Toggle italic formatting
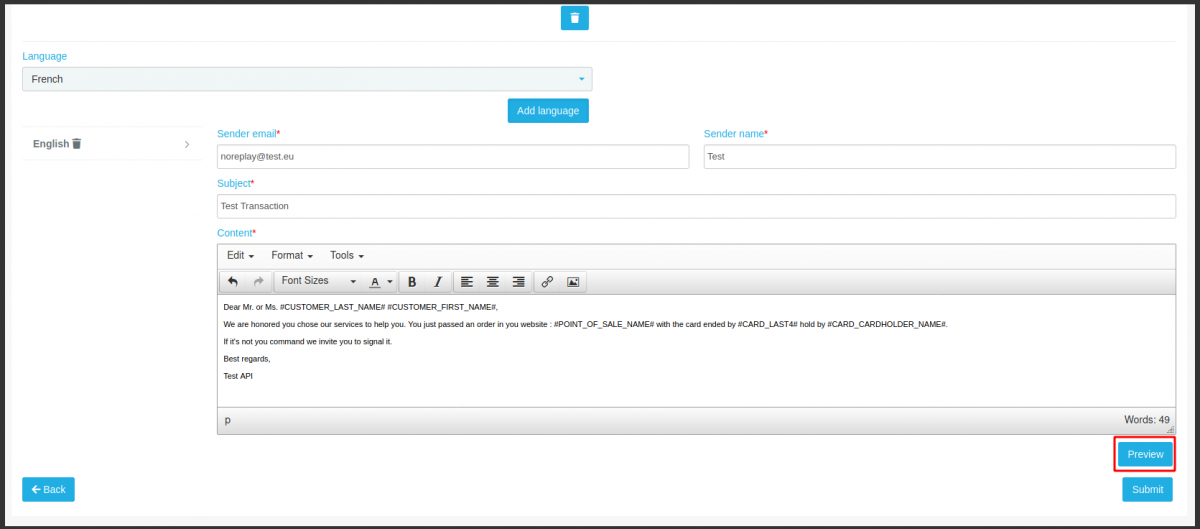The width and height of the screenshot is (1200, 529). tap(437, 282)
